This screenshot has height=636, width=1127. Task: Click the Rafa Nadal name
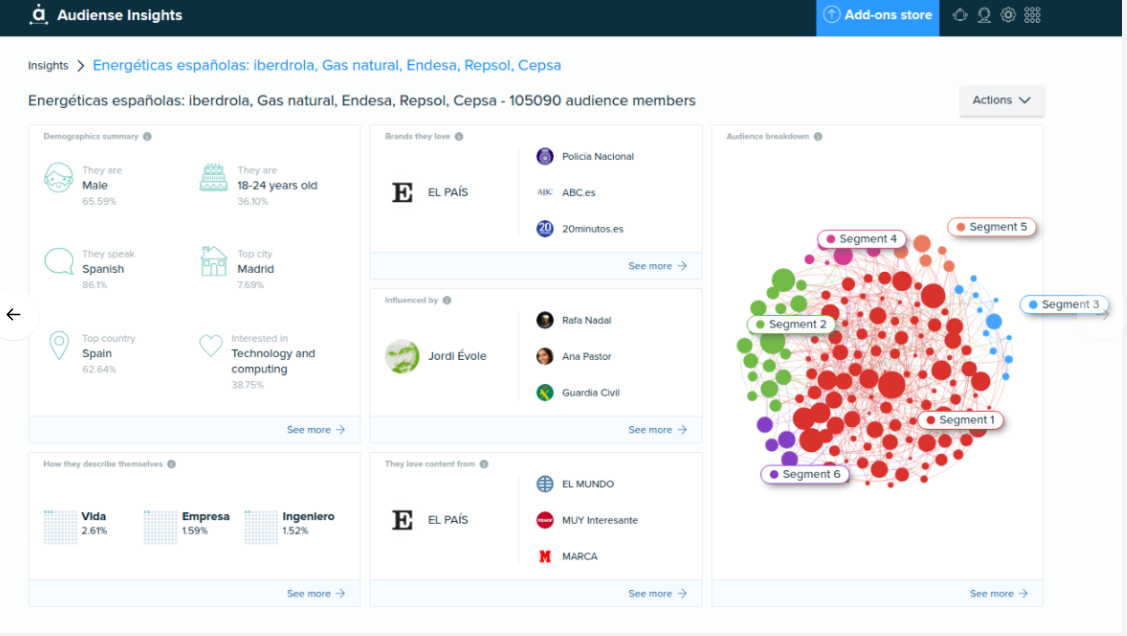pos(586,321)
